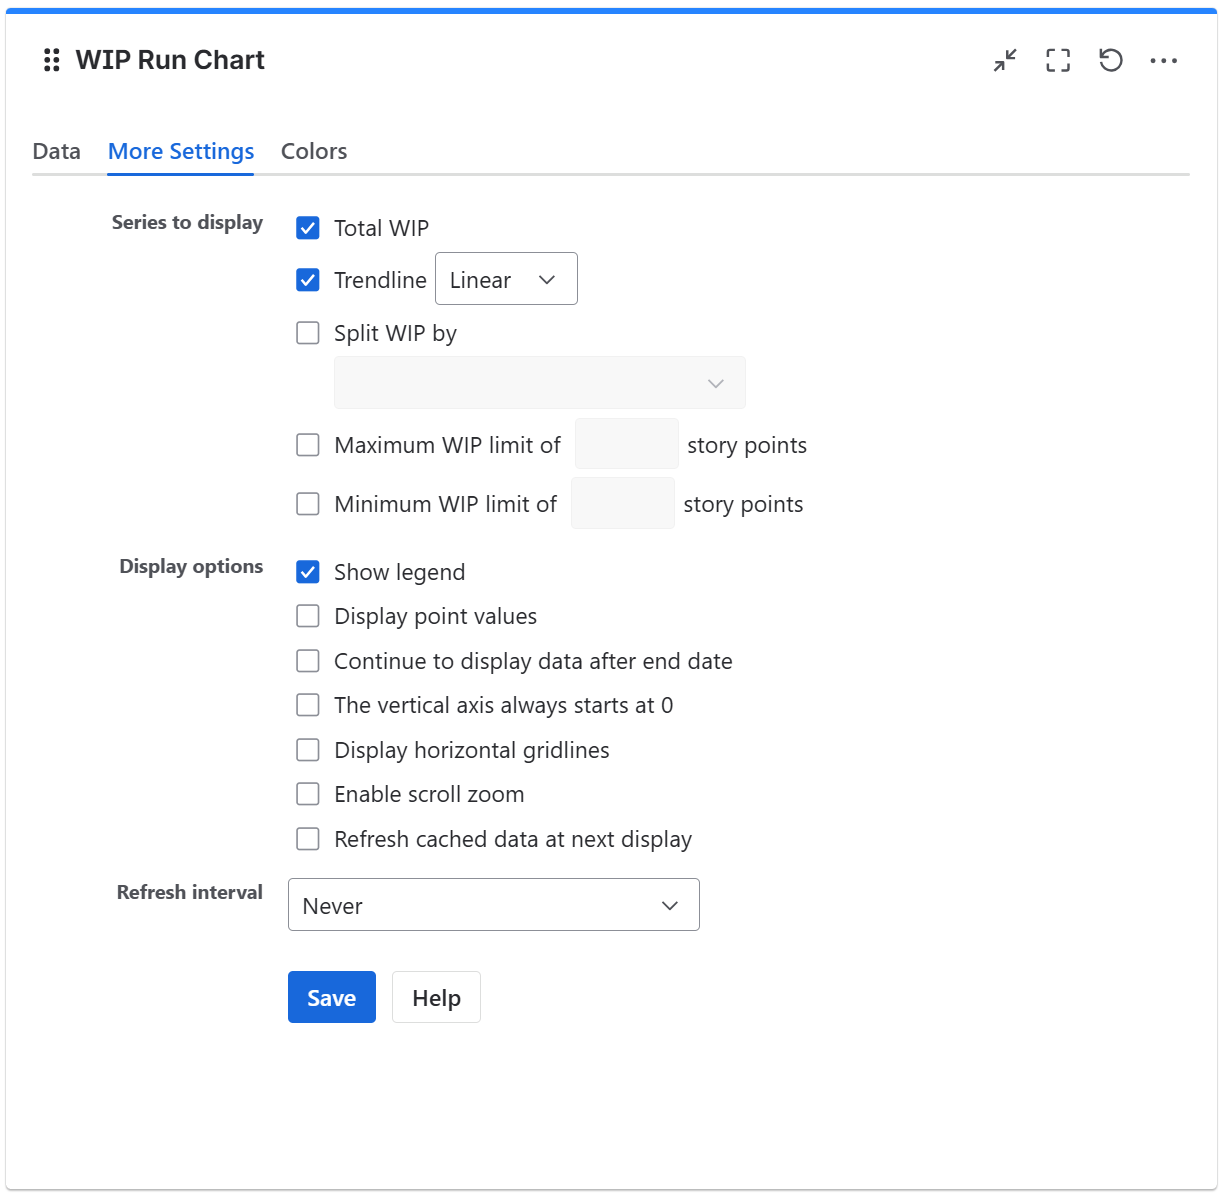Image resolution: width=1224 pixels, height=1199 pixels.
Task: Switch to the Colors tab
Action: pyautogui.click(x=313, y=151)
